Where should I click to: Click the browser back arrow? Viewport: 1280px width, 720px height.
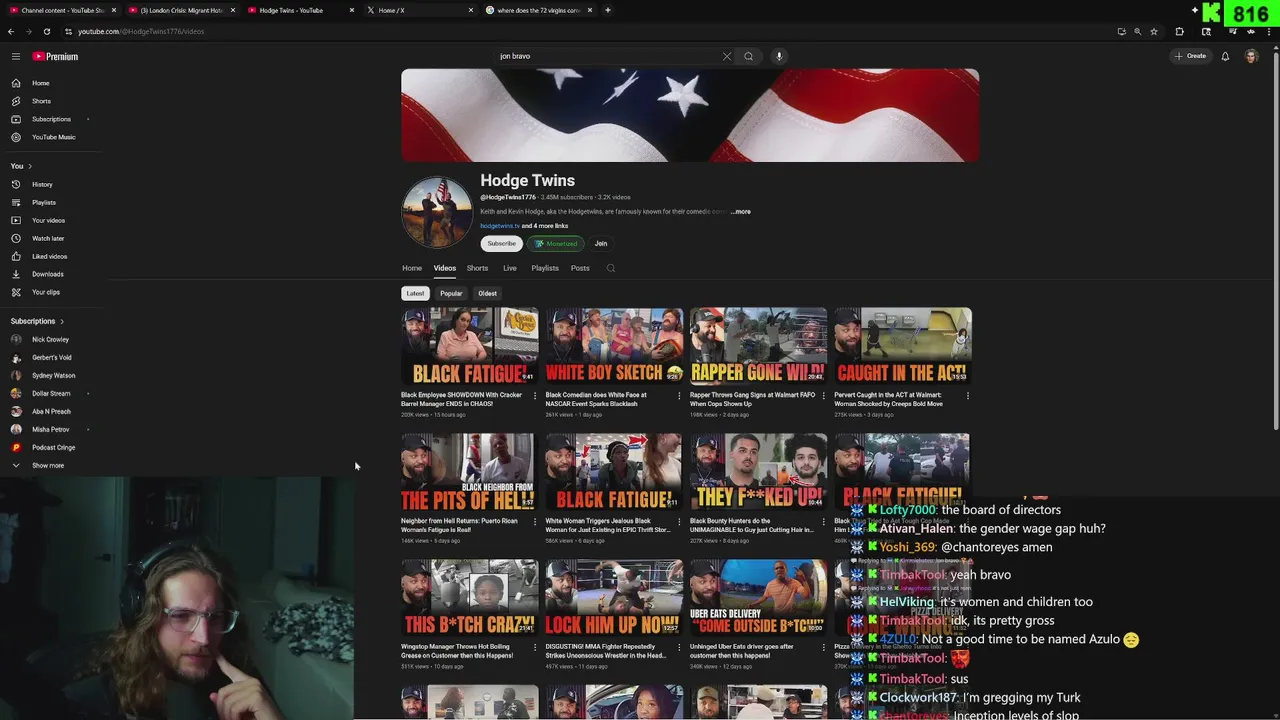[11, 31]
